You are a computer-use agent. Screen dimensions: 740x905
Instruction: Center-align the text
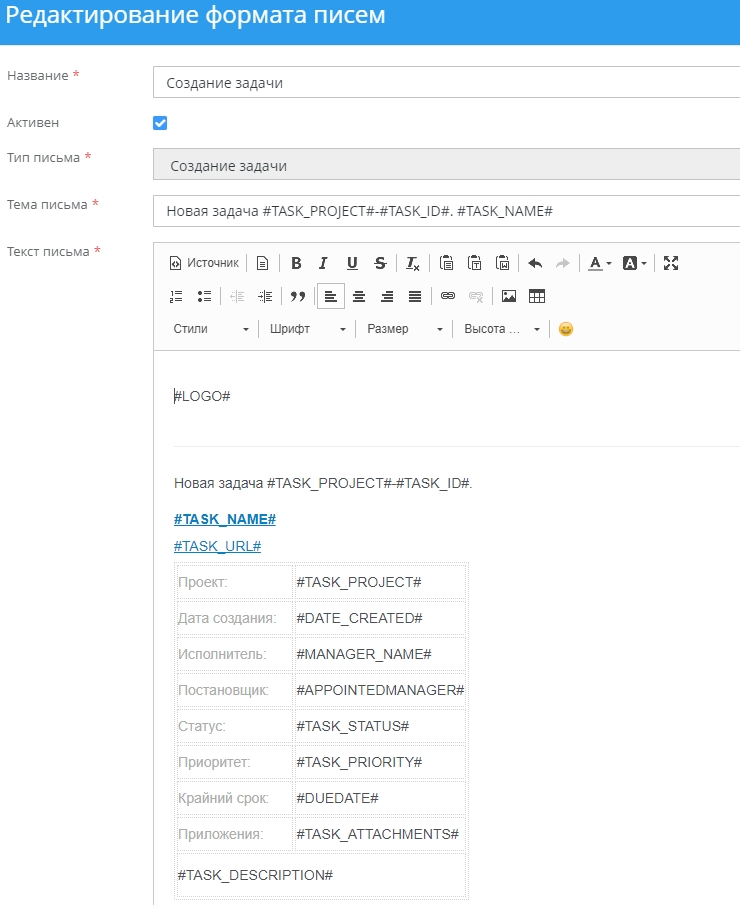(358, 296)
